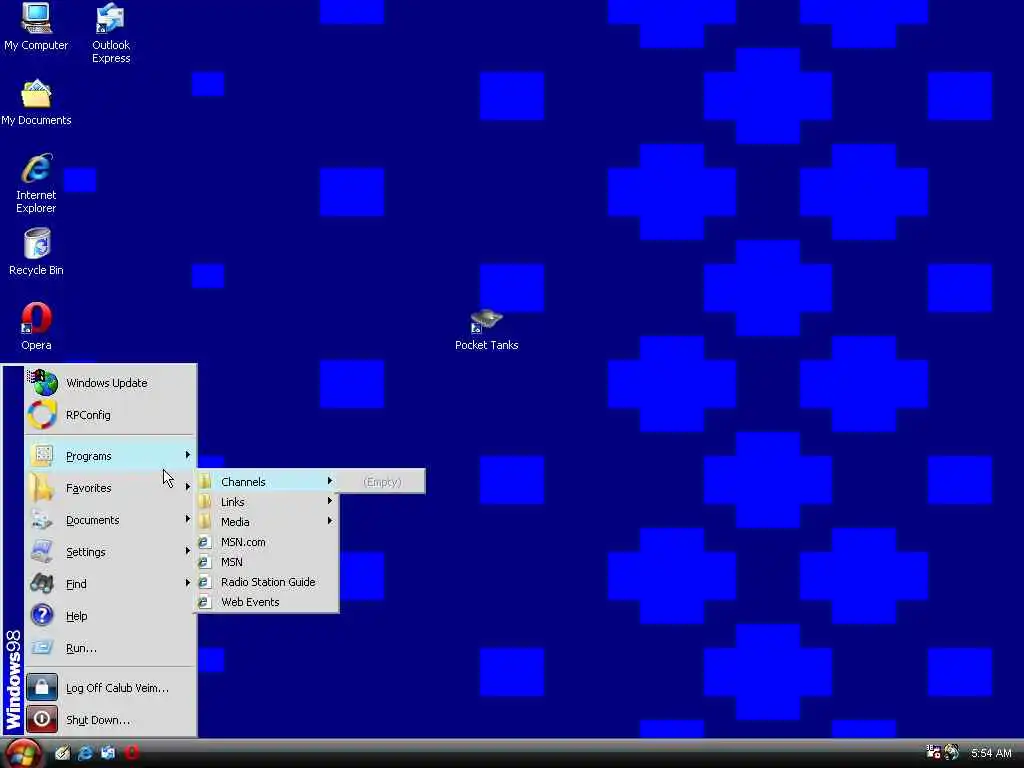Screen dimensions: 1024x768
Task: Open the MSN favorite link
Action: [267, 562]
